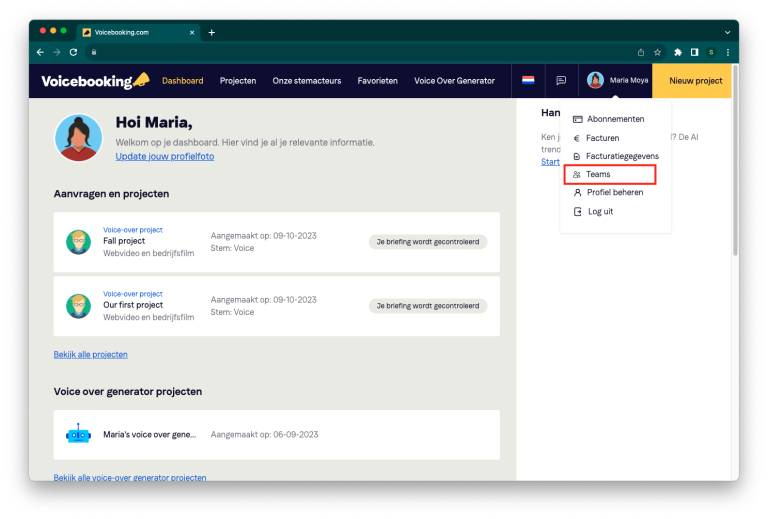Open the Our first project title
Image resolution: width=768 pixels, height=519 pixels.
[x=133, y=305]
